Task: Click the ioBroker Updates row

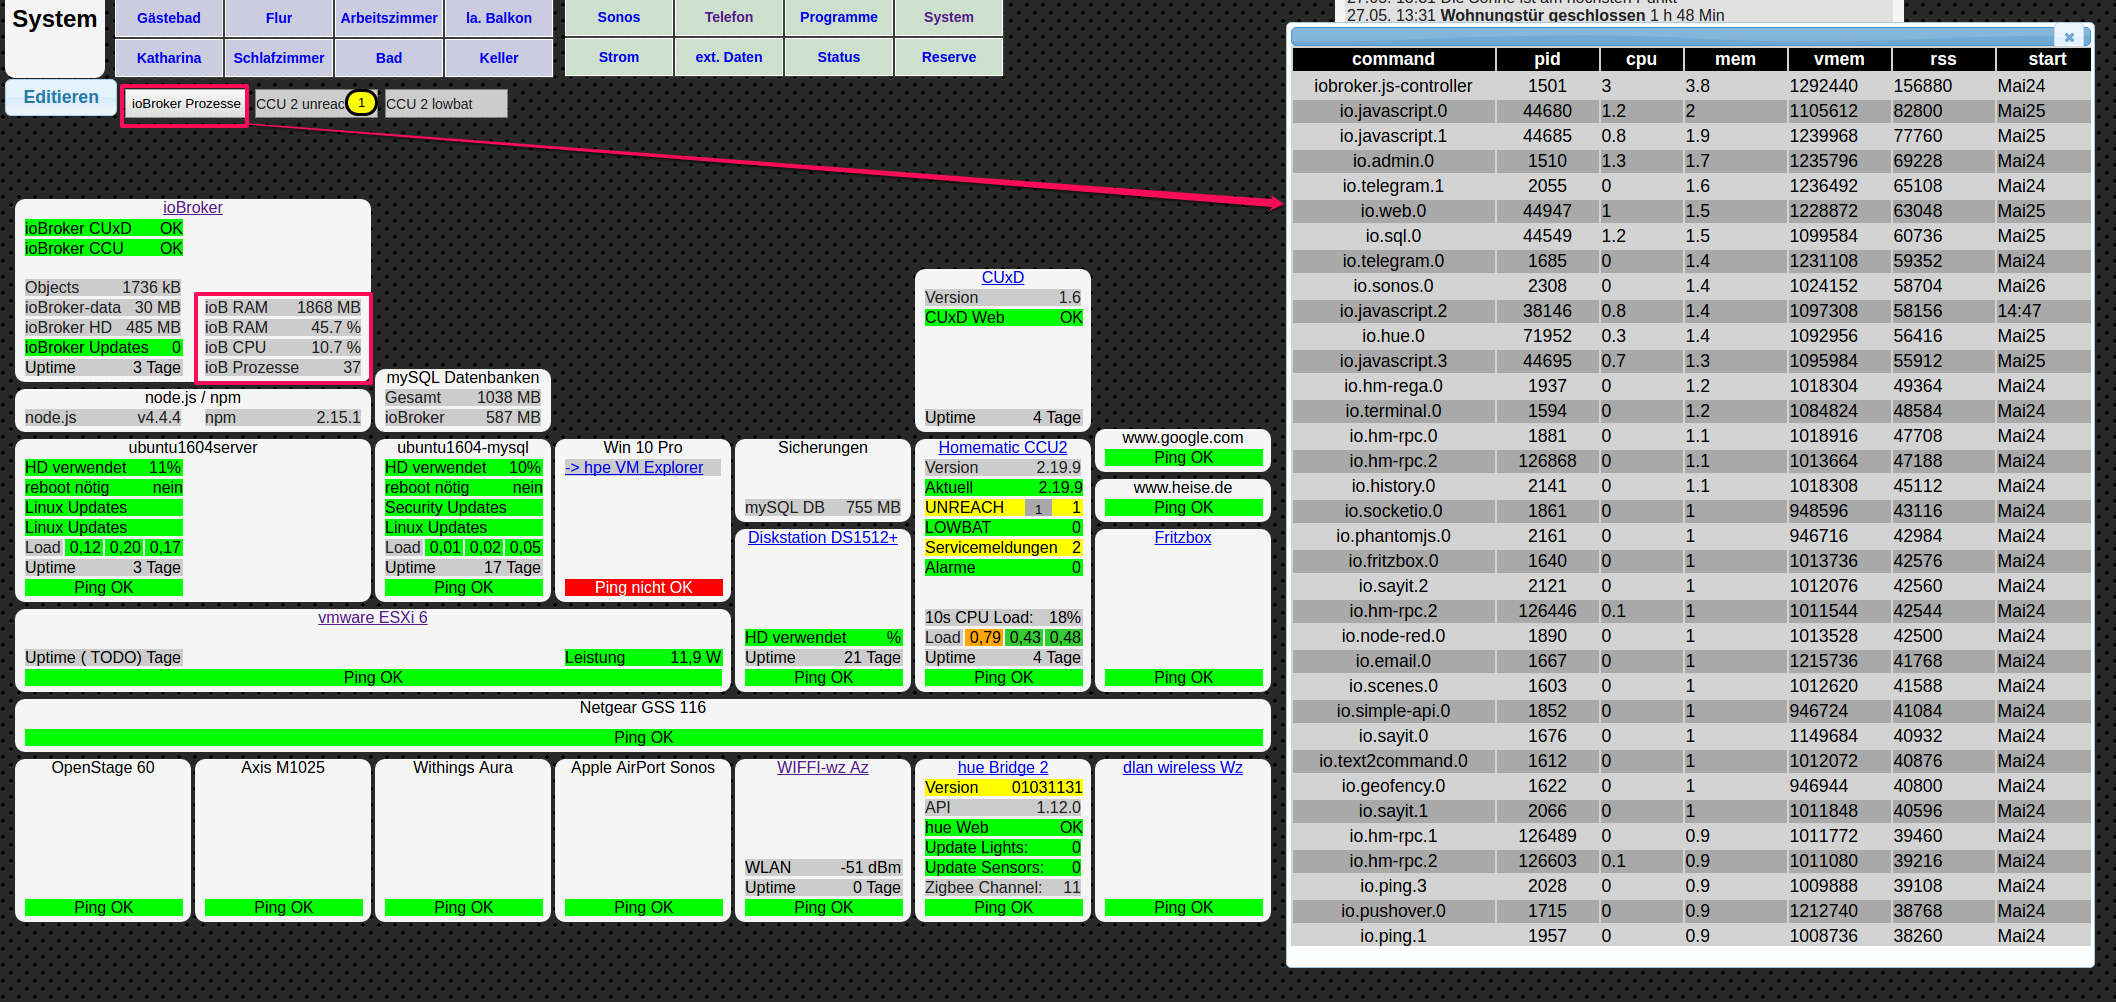Action: [103, 348]
